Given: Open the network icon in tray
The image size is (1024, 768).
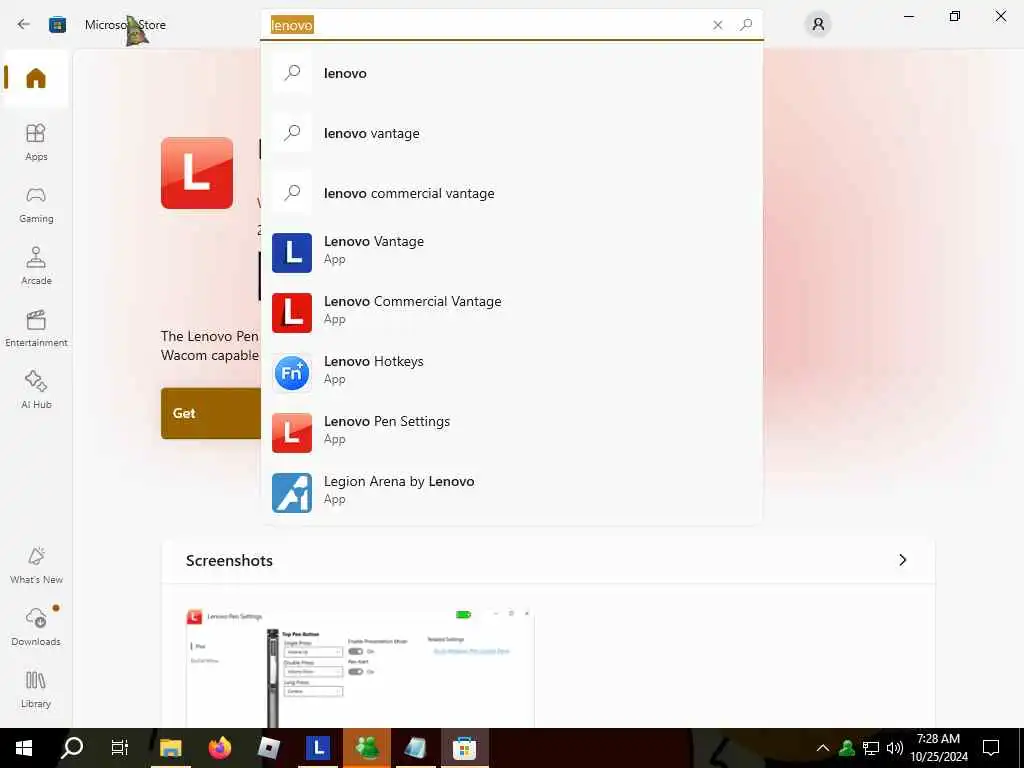Looking at the screenshot, I should point(871,748).
